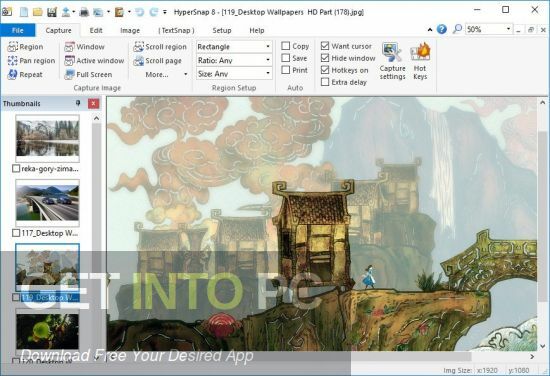Select the reka-gory-zima thumbnail image
Screen dimensions: 550x376
point(47,138)
